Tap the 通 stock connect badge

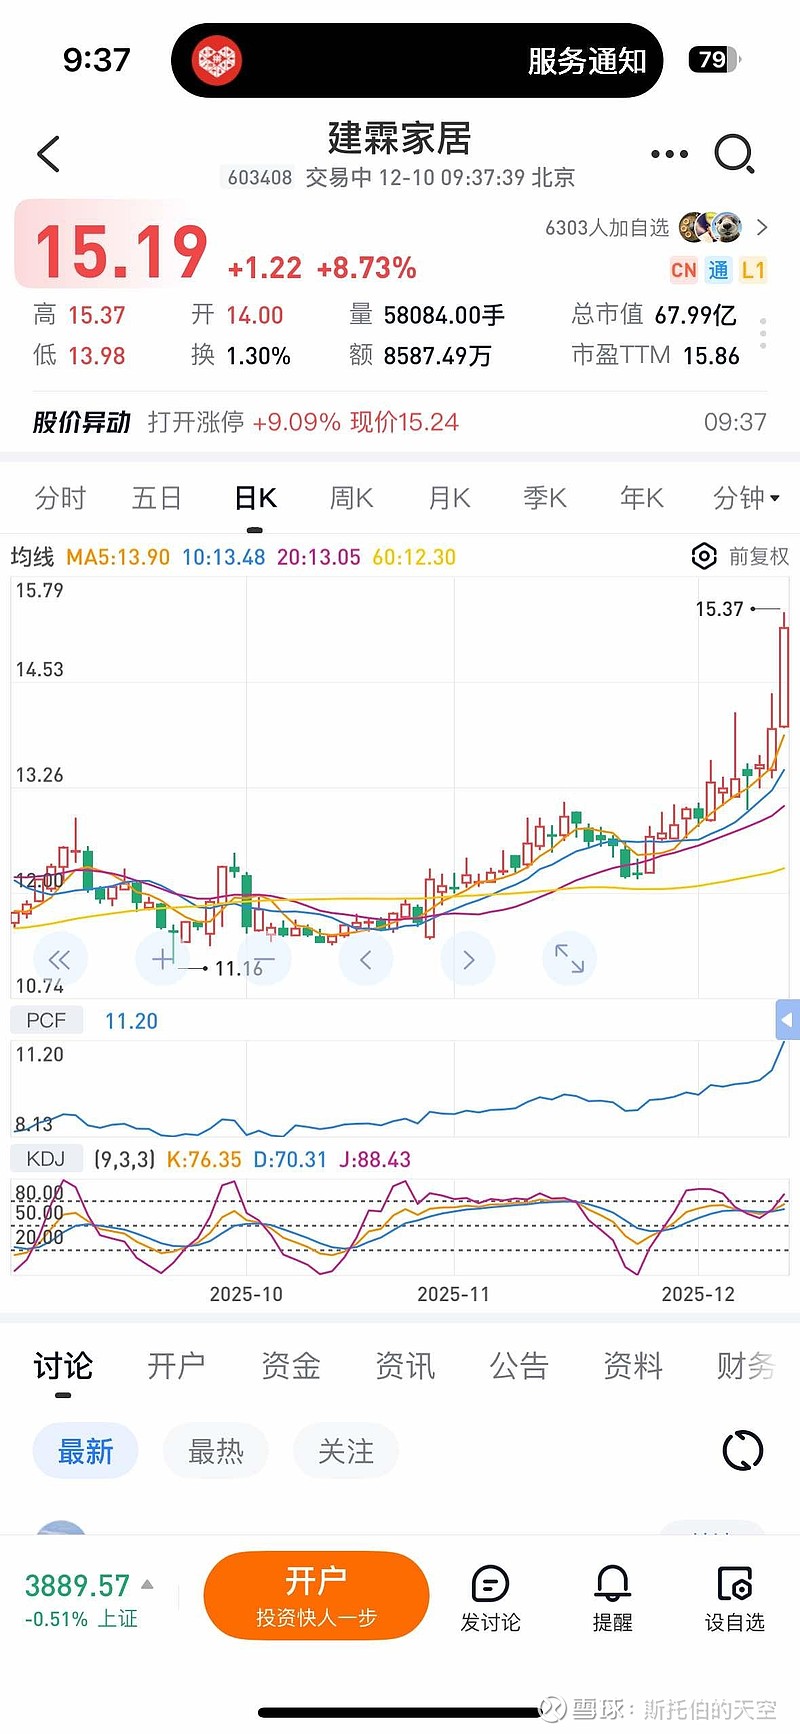coord(718,270)
